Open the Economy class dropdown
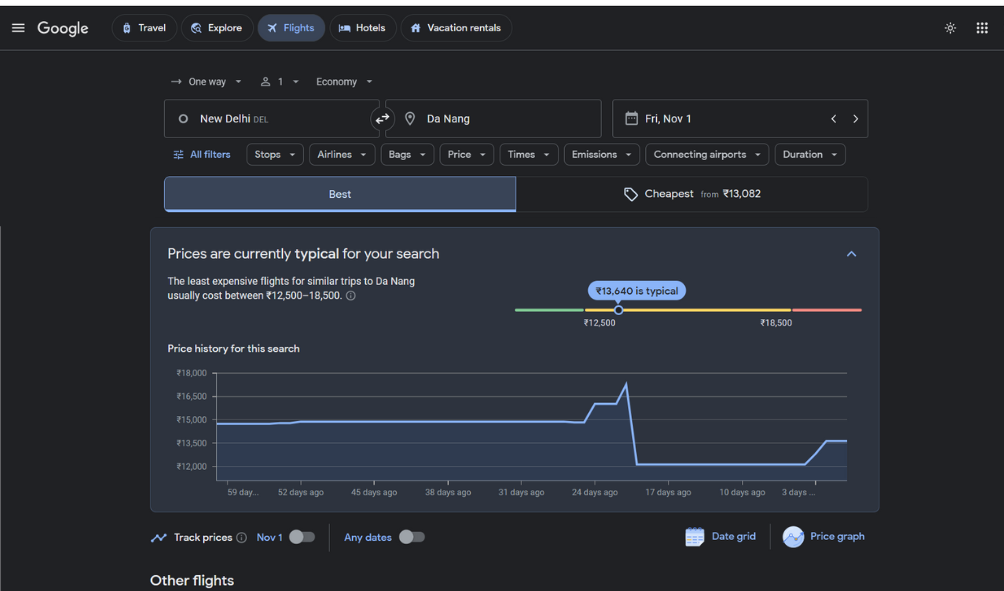The height and width of the screenshot is (591, 1004). pos(344,82)
